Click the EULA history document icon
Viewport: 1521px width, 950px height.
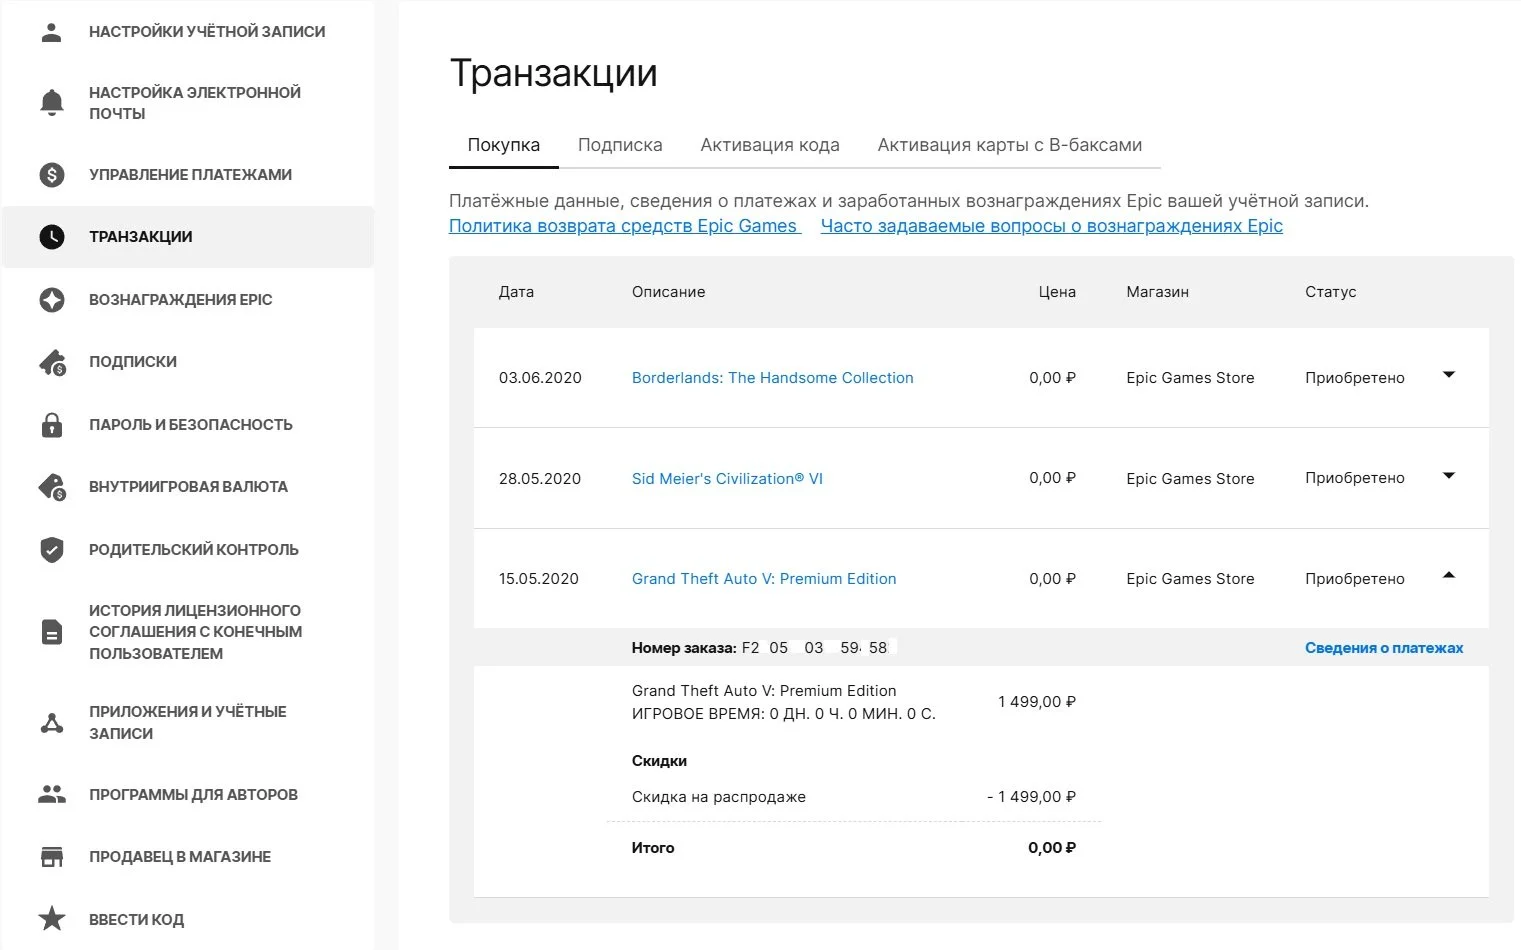tap(51, 632)
